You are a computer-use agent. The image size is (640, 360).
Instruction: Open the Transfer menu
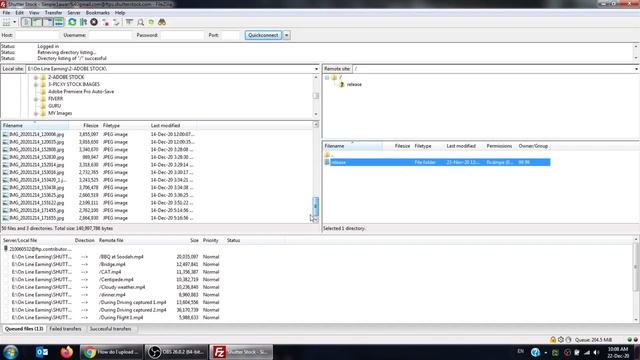point(53,13)
